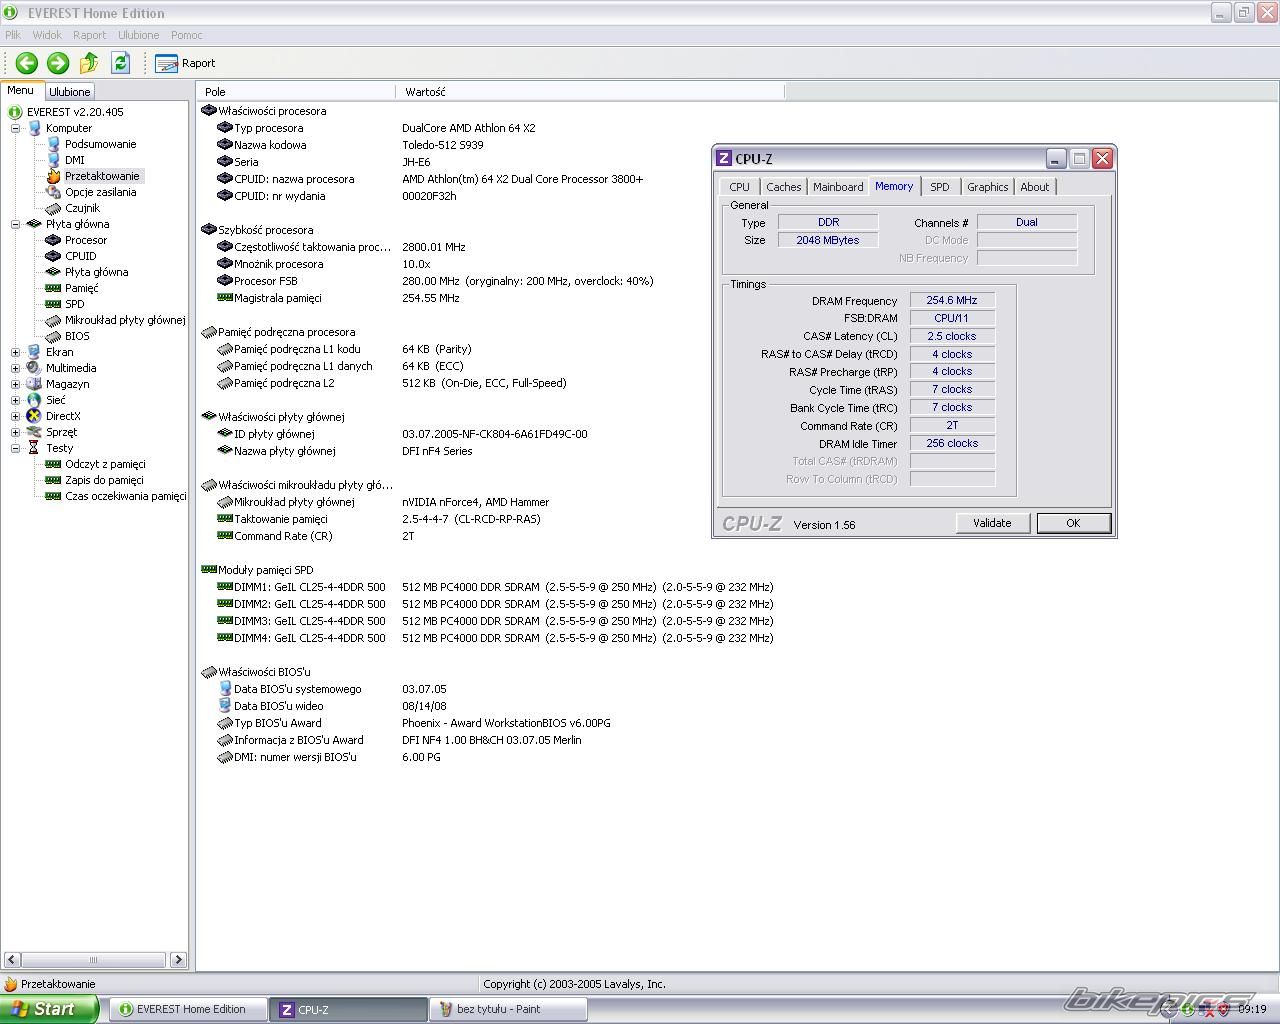Click the Refresh toolbar icon
Image resolution: width=1280 pixels, height=1024 pixels.
coord(120,63)
